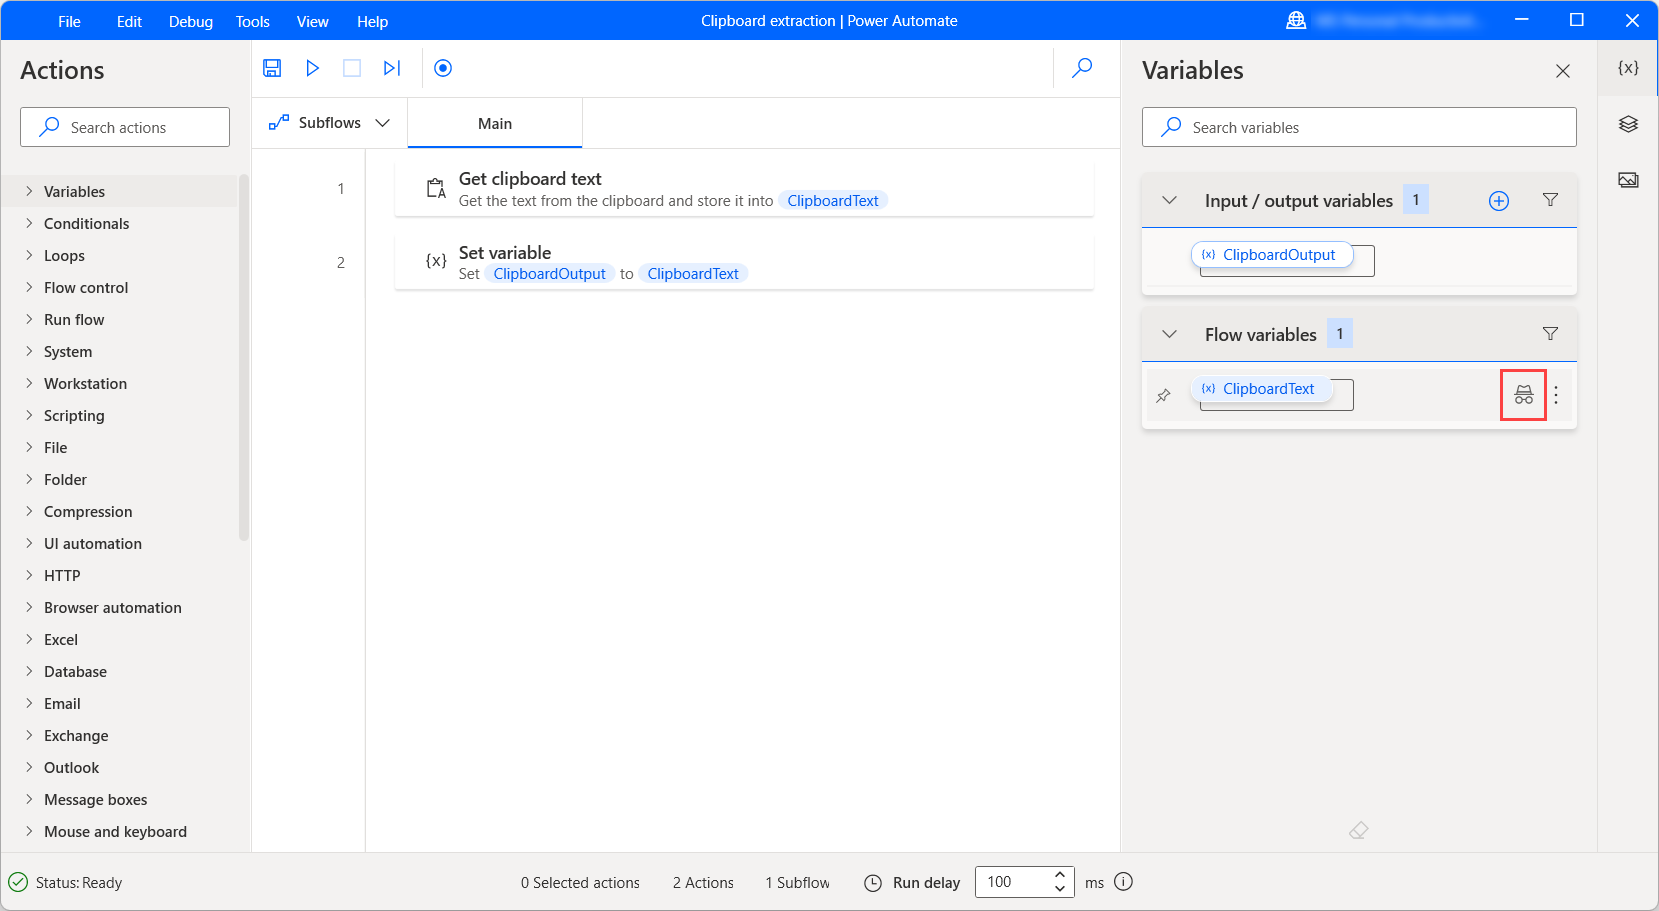Click the ClipboardOutput variable chip in Variables pane
The width and height of the screenshot is (1659, 911).
click(x=1271, y=255)
